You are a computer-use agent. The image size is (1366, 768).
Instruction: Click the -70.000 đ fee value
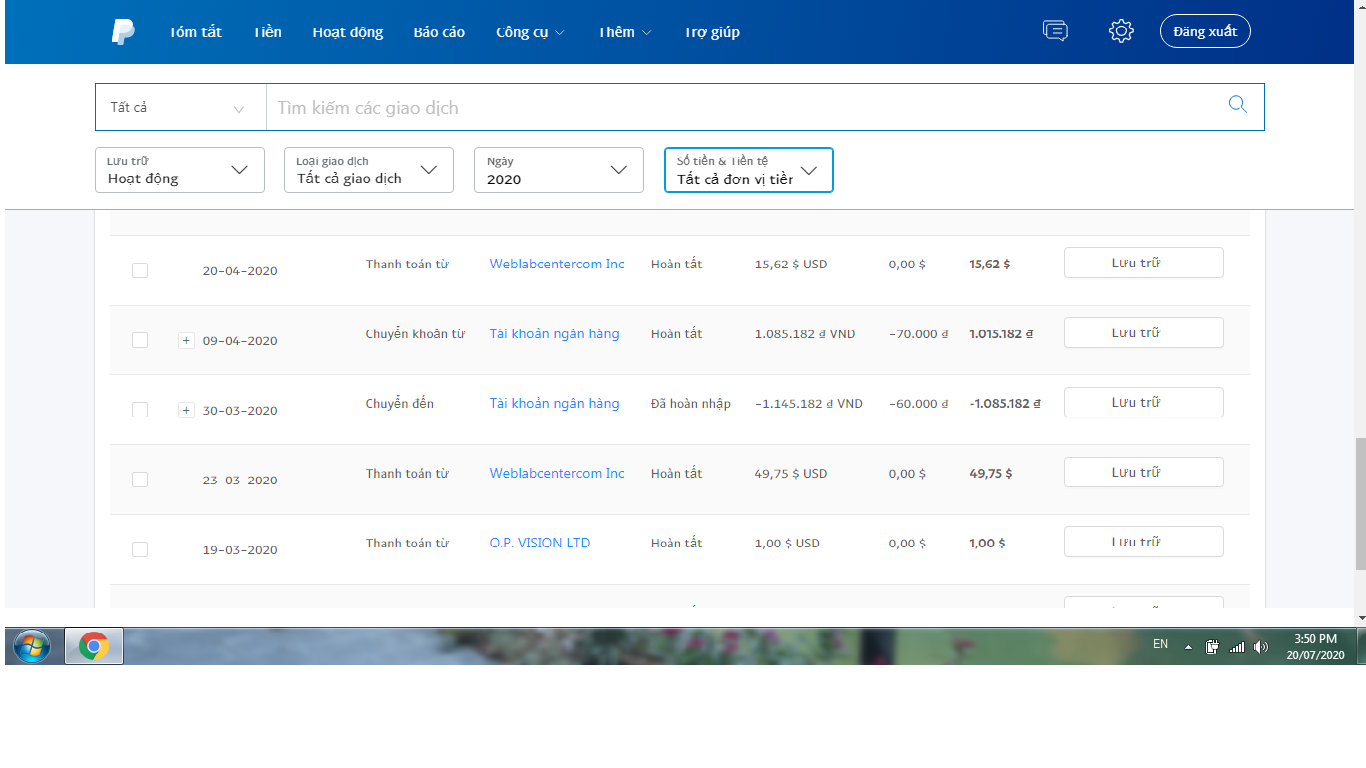point(918,334)
